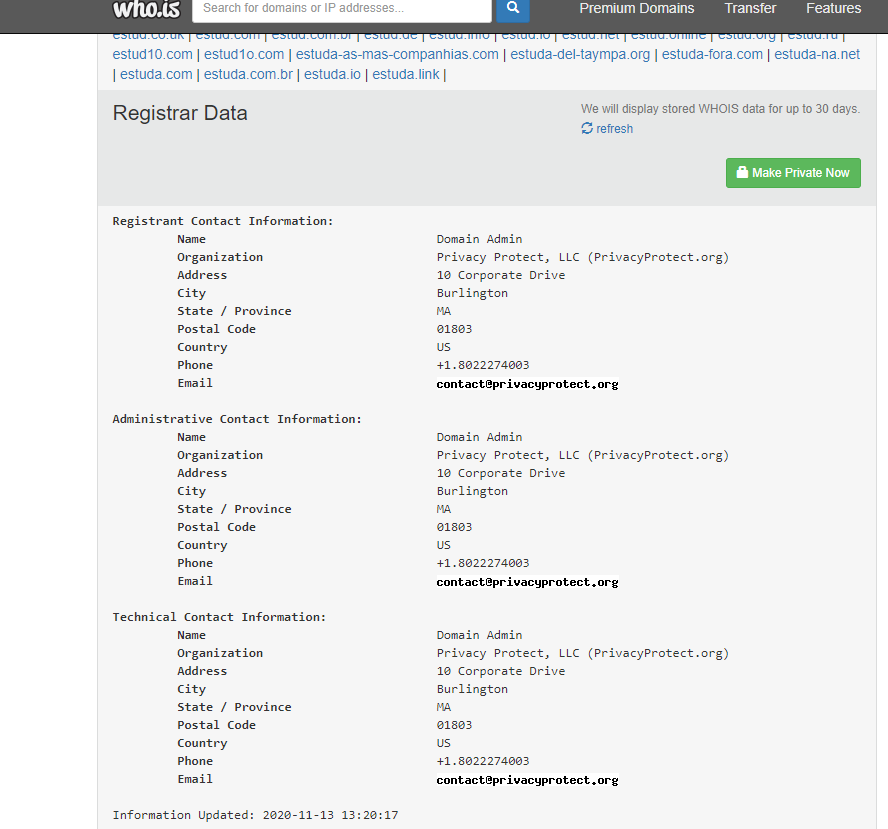Image resolution: width=888 pixels, height=829 pixels.
Task: Open the Transfer menu item
Action: coord(750,8)
